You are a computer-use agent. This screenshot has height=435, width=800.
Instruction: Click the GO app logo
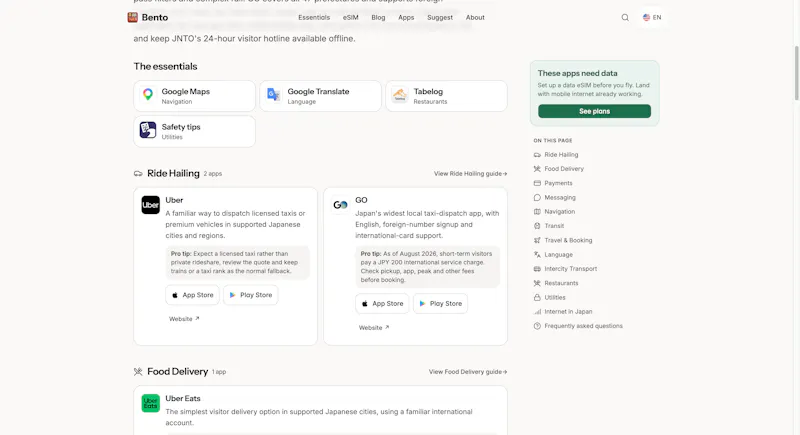340,205
